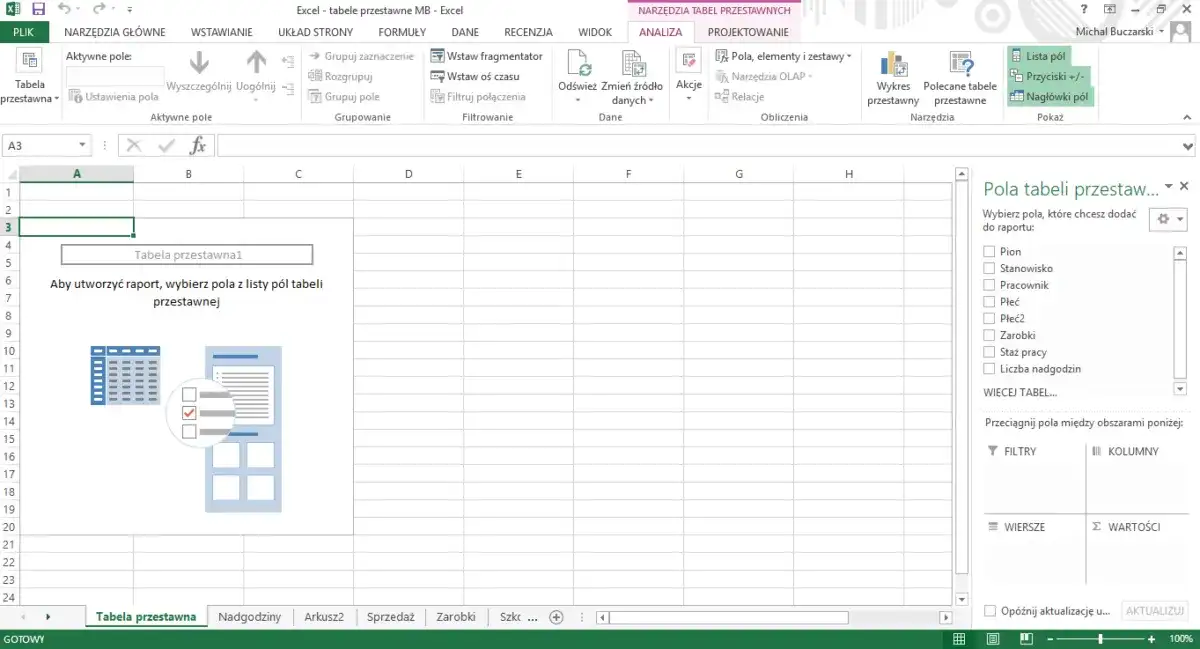Open Pola, elementy i zestawy dropdown

(784, 56)
